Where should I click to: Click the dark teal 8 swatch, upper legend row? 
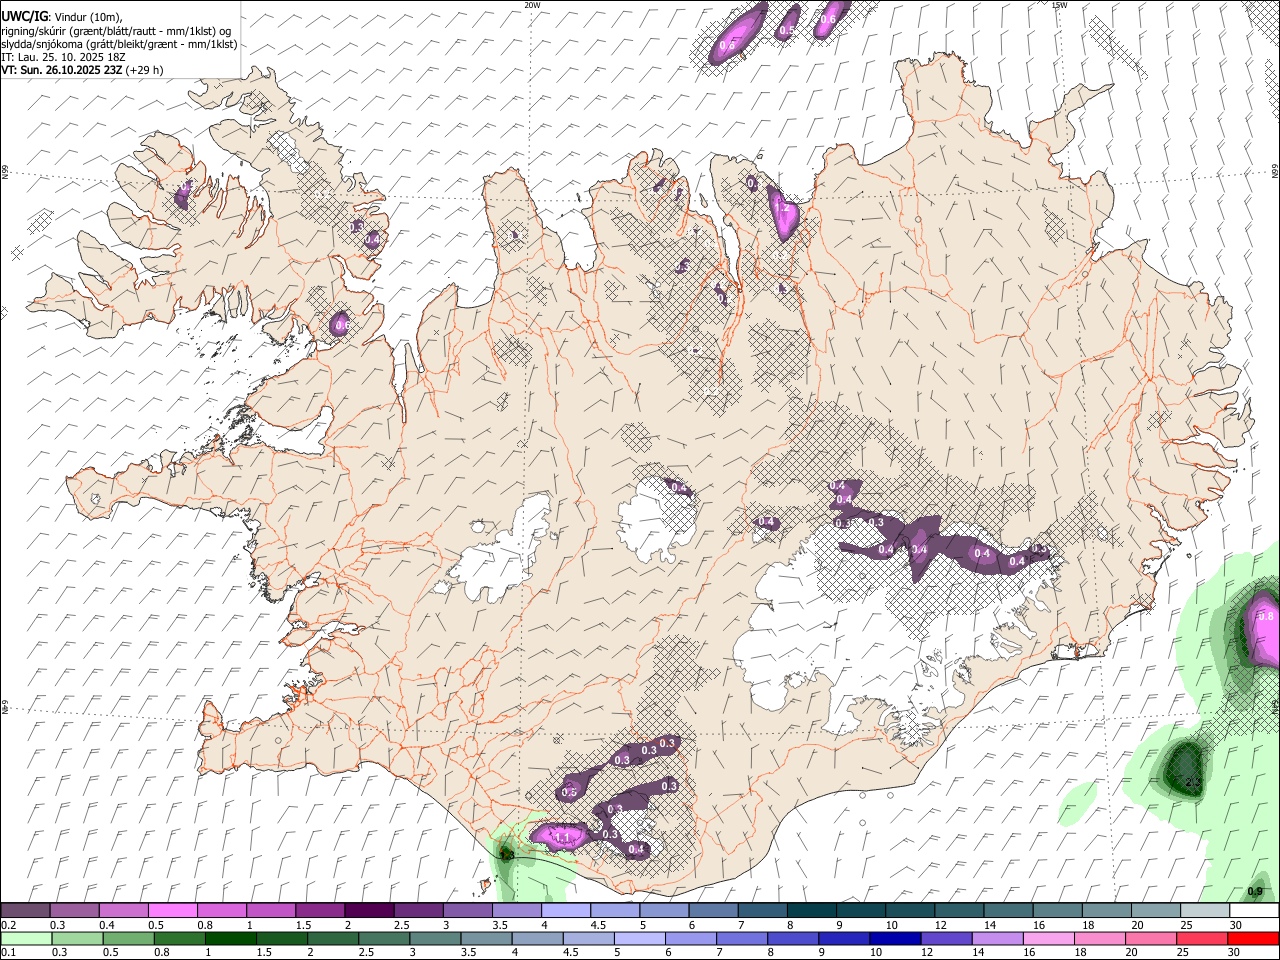click(x=810, y=911)
